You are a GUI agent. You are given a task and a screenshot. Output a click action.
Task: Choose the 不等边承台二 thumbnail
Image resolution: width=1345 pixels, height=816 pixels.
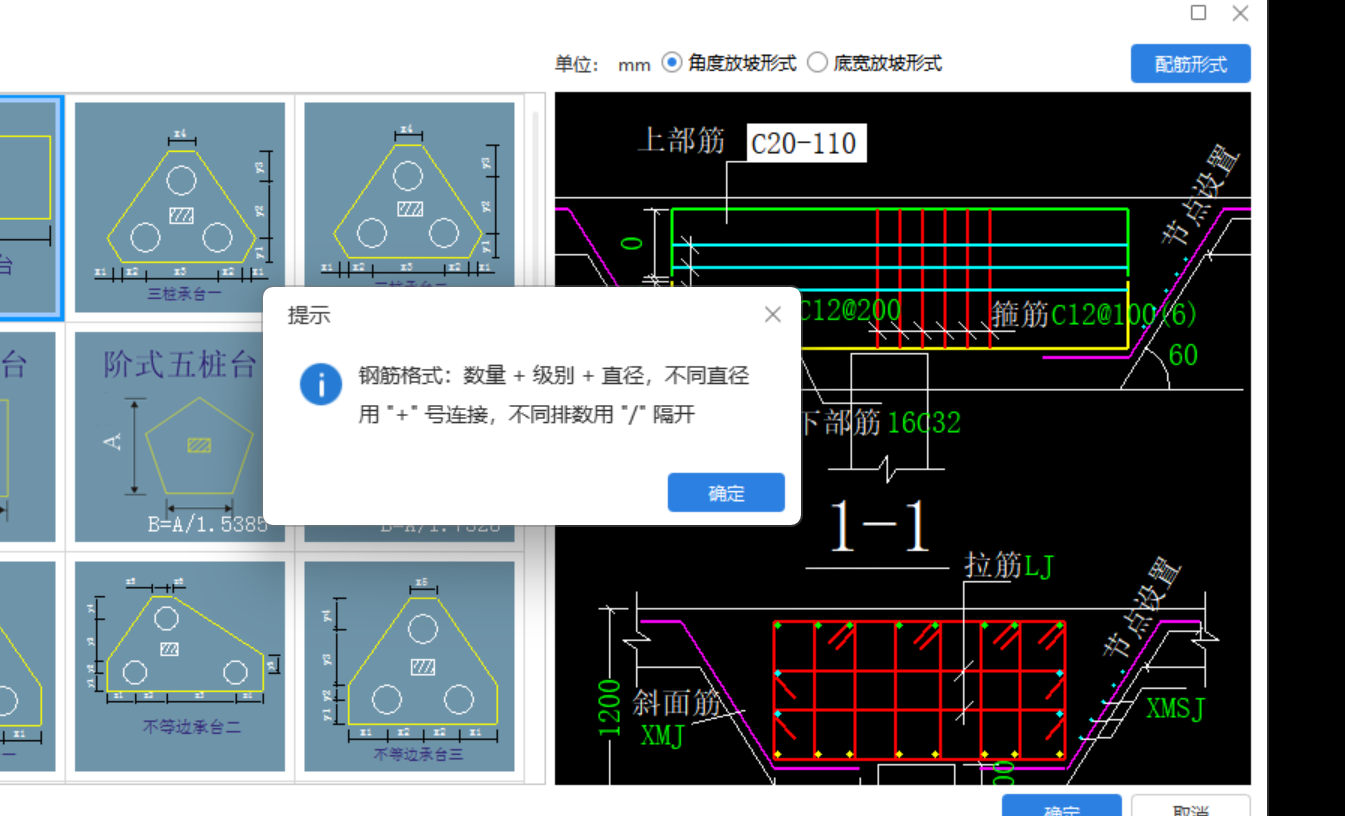click(x=180, y=666)
